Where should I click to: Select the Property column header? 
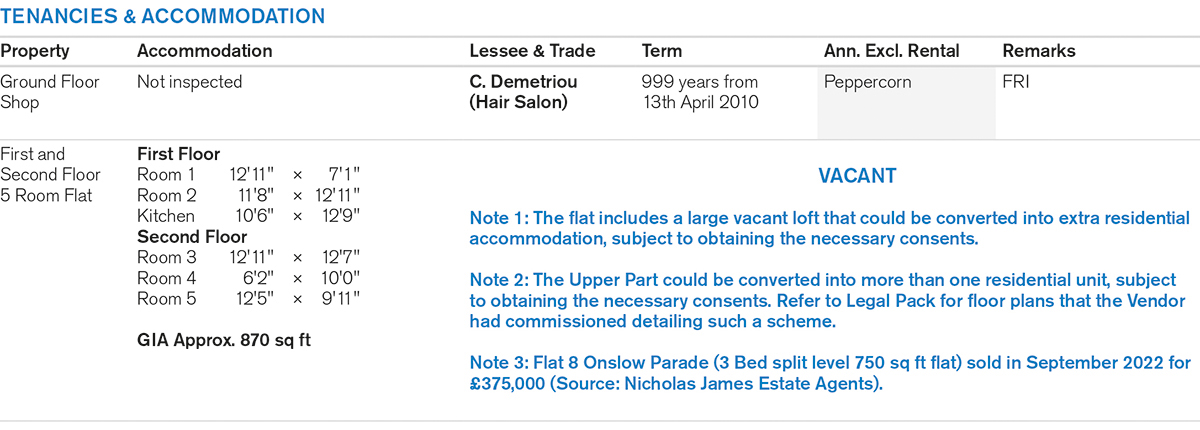[x=35, y=51]
